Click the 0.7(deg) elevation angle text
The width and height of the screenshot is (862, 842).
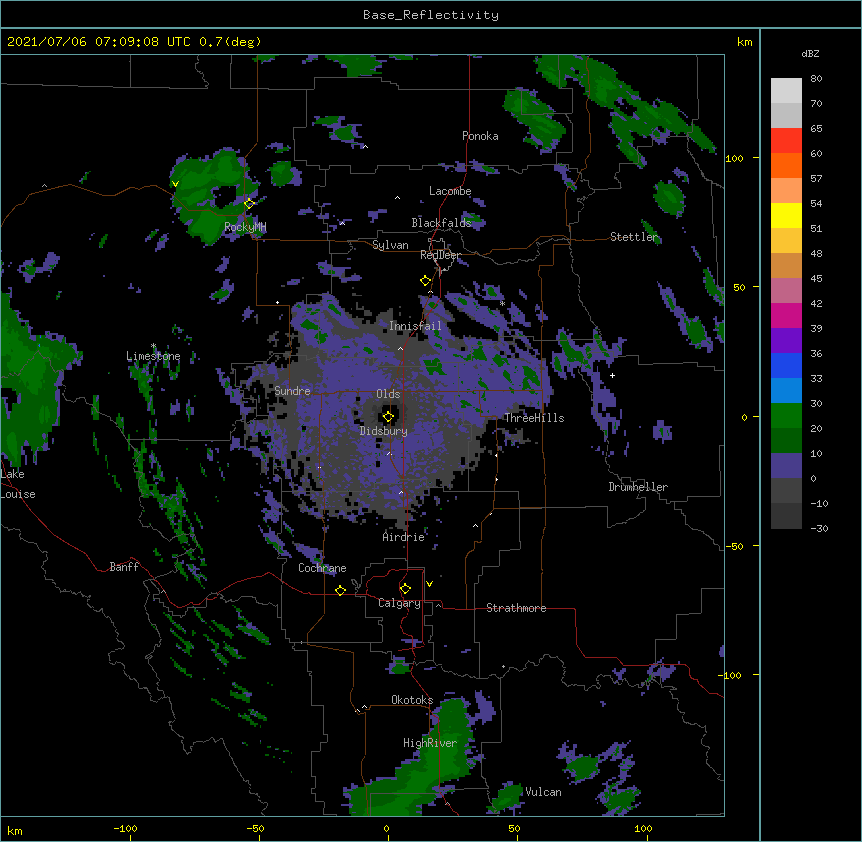[x=230, y=42]
